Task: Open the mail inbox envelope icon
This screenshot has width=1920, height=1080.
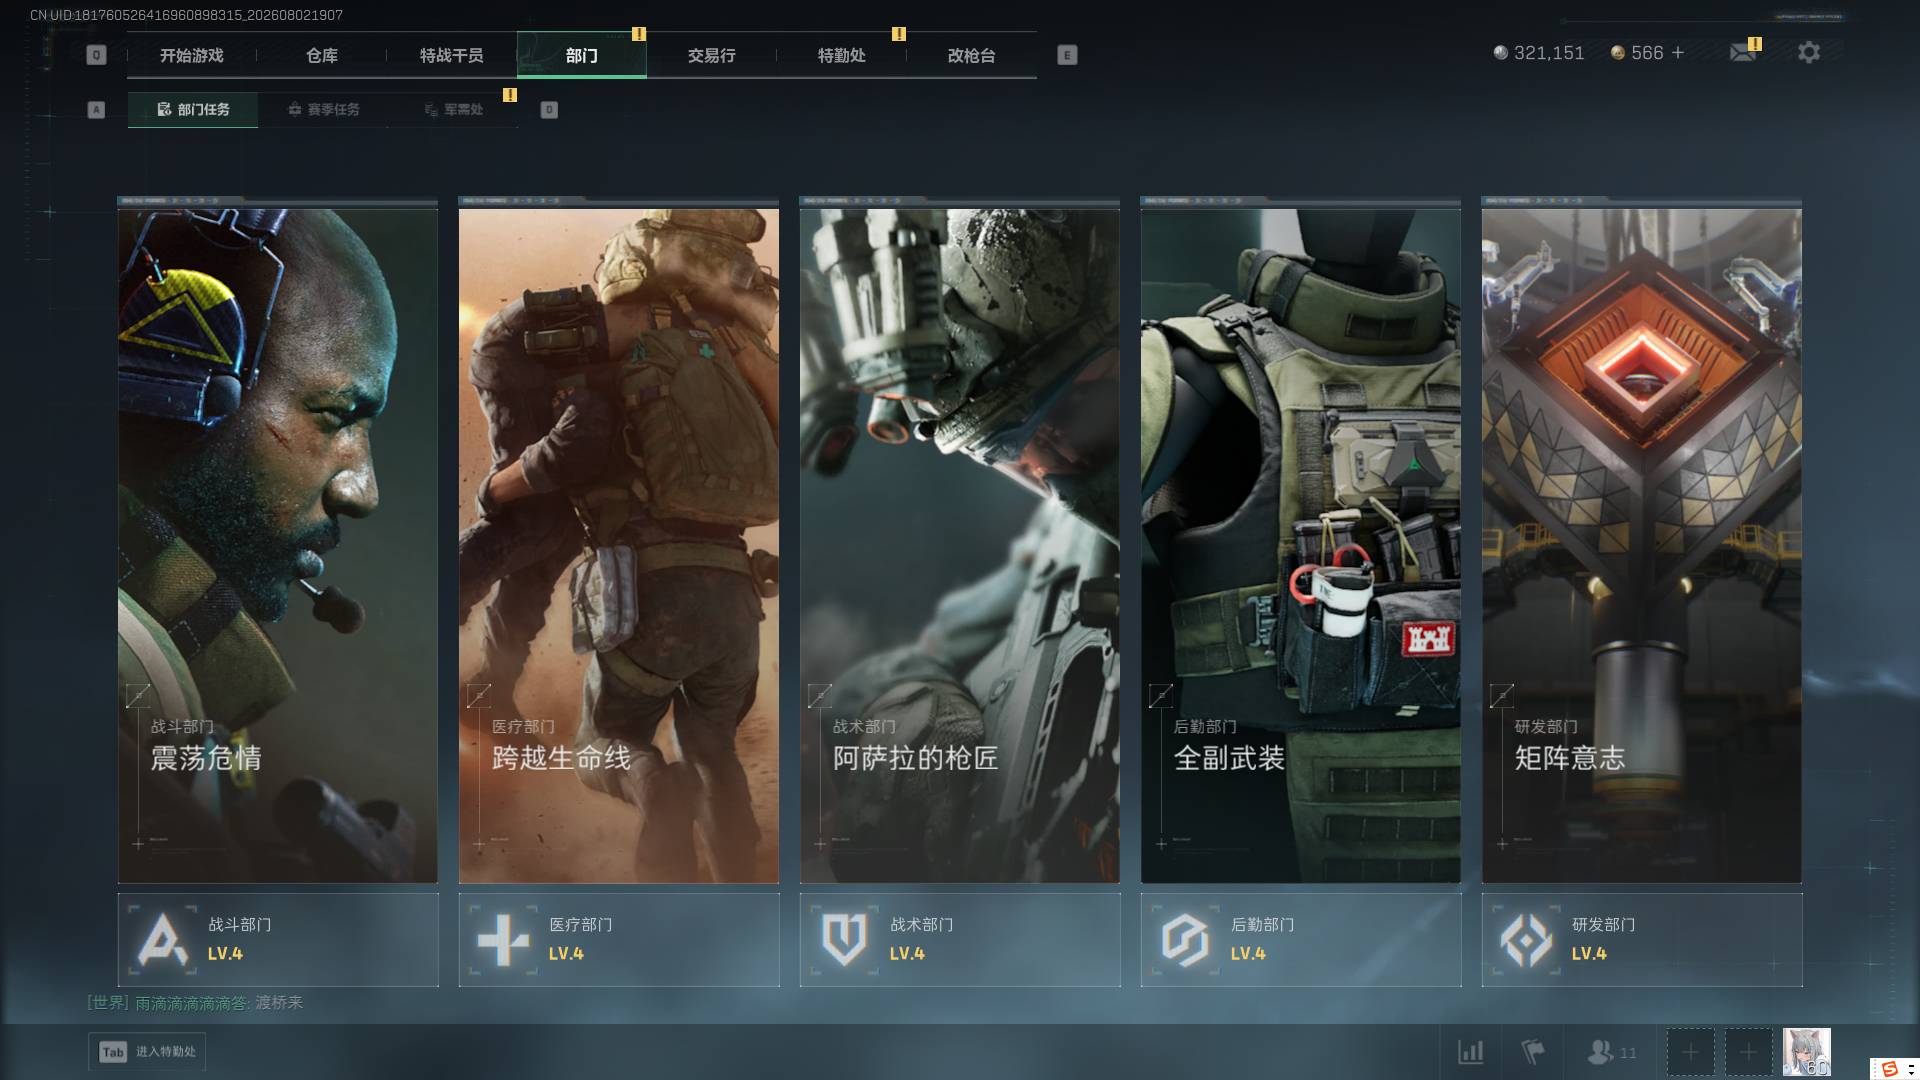Action: [1743, 53]
